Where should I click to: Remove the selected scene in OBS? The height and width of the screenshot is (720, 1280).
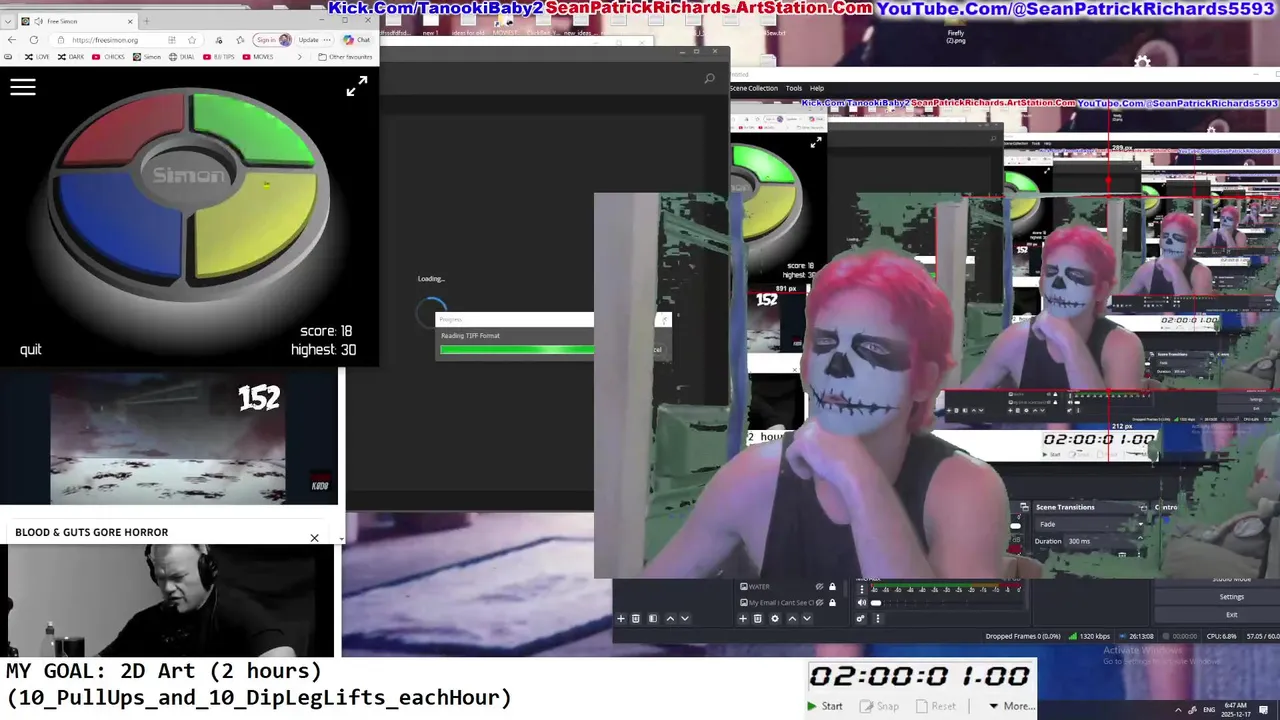[x=636, y=618]
